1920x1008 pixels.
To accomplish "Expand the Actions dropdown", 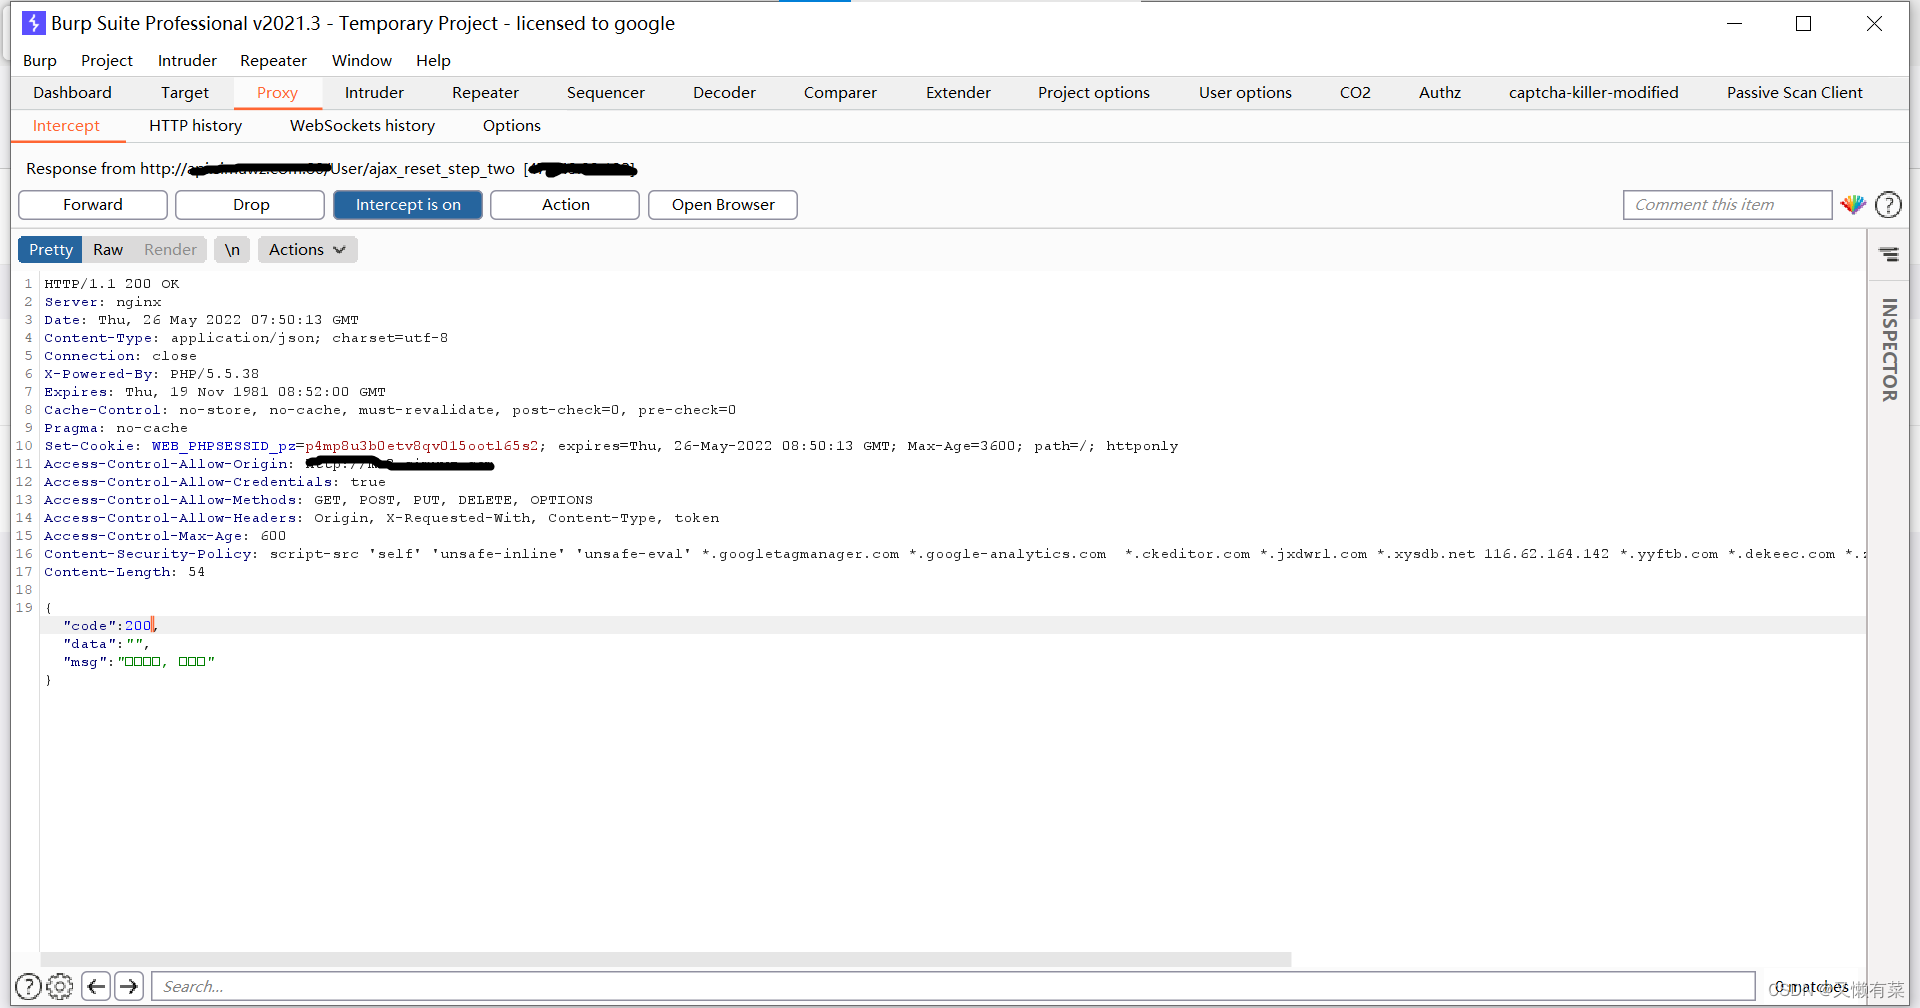I will [x=307, y=250].
